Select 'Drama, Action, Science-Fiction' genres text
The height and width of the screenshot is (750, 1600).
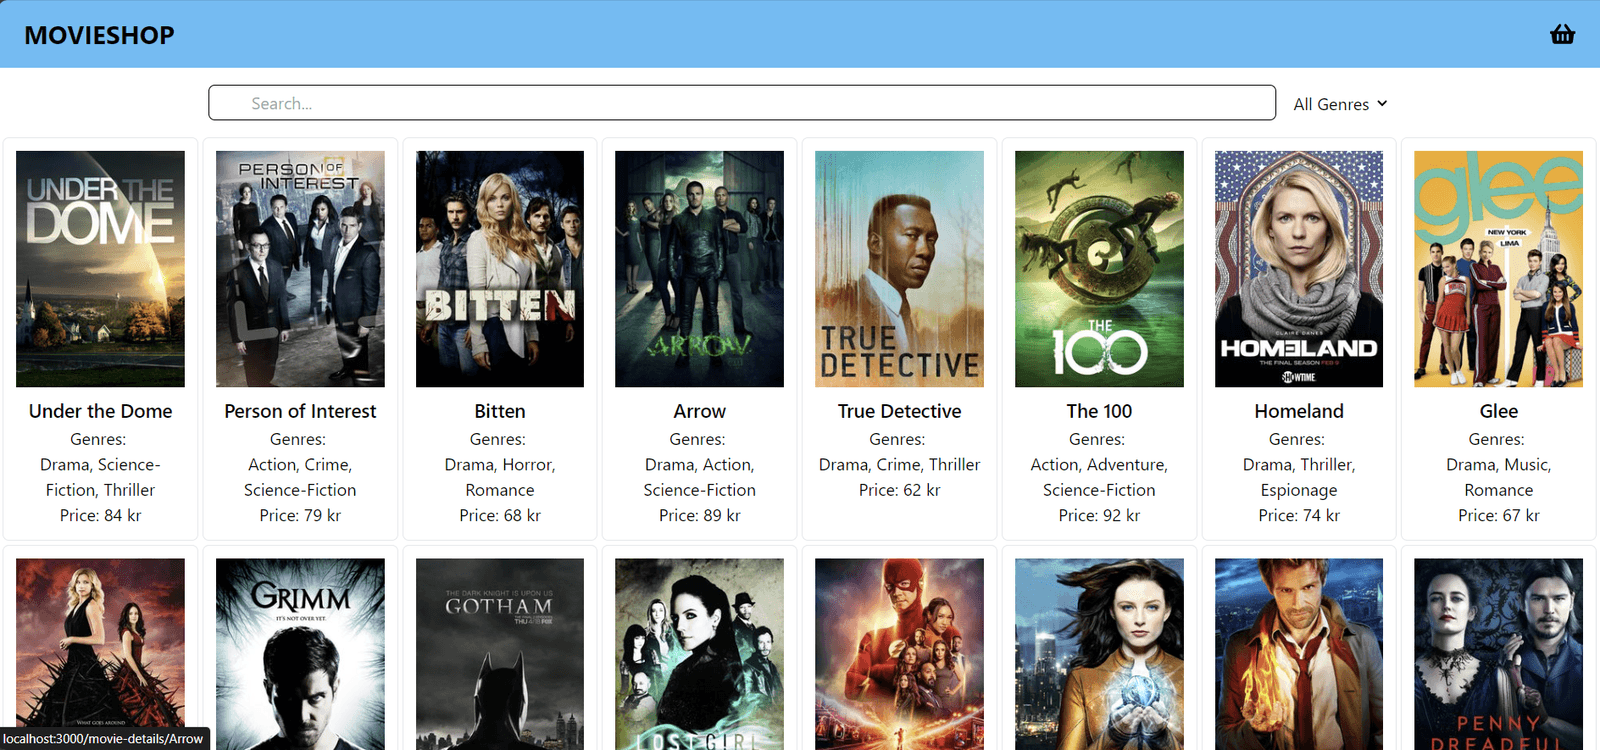(699, 477)
